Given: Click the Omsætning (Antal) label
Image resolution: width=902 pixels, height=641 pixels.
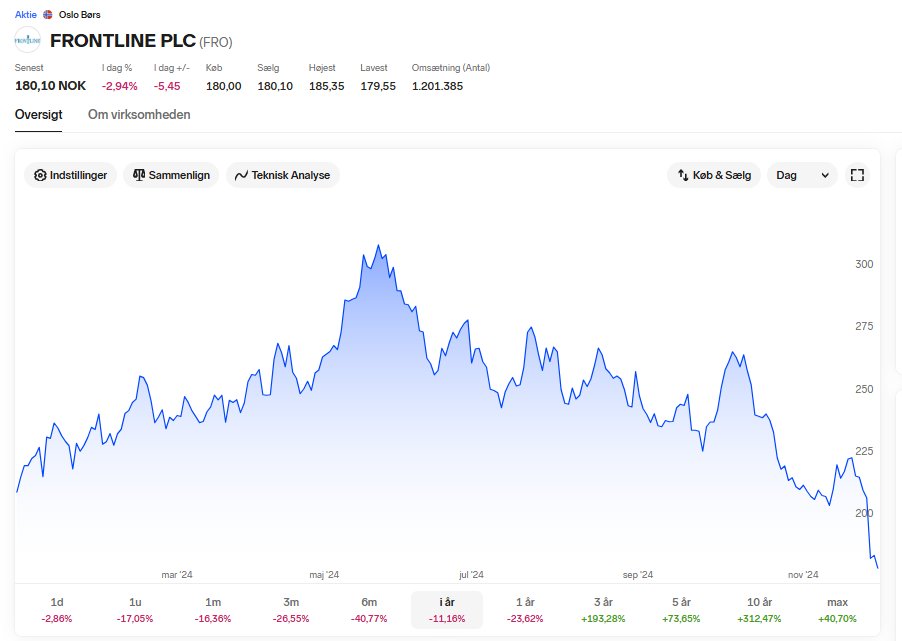Looking at the screenshot, I should (451, 67).
